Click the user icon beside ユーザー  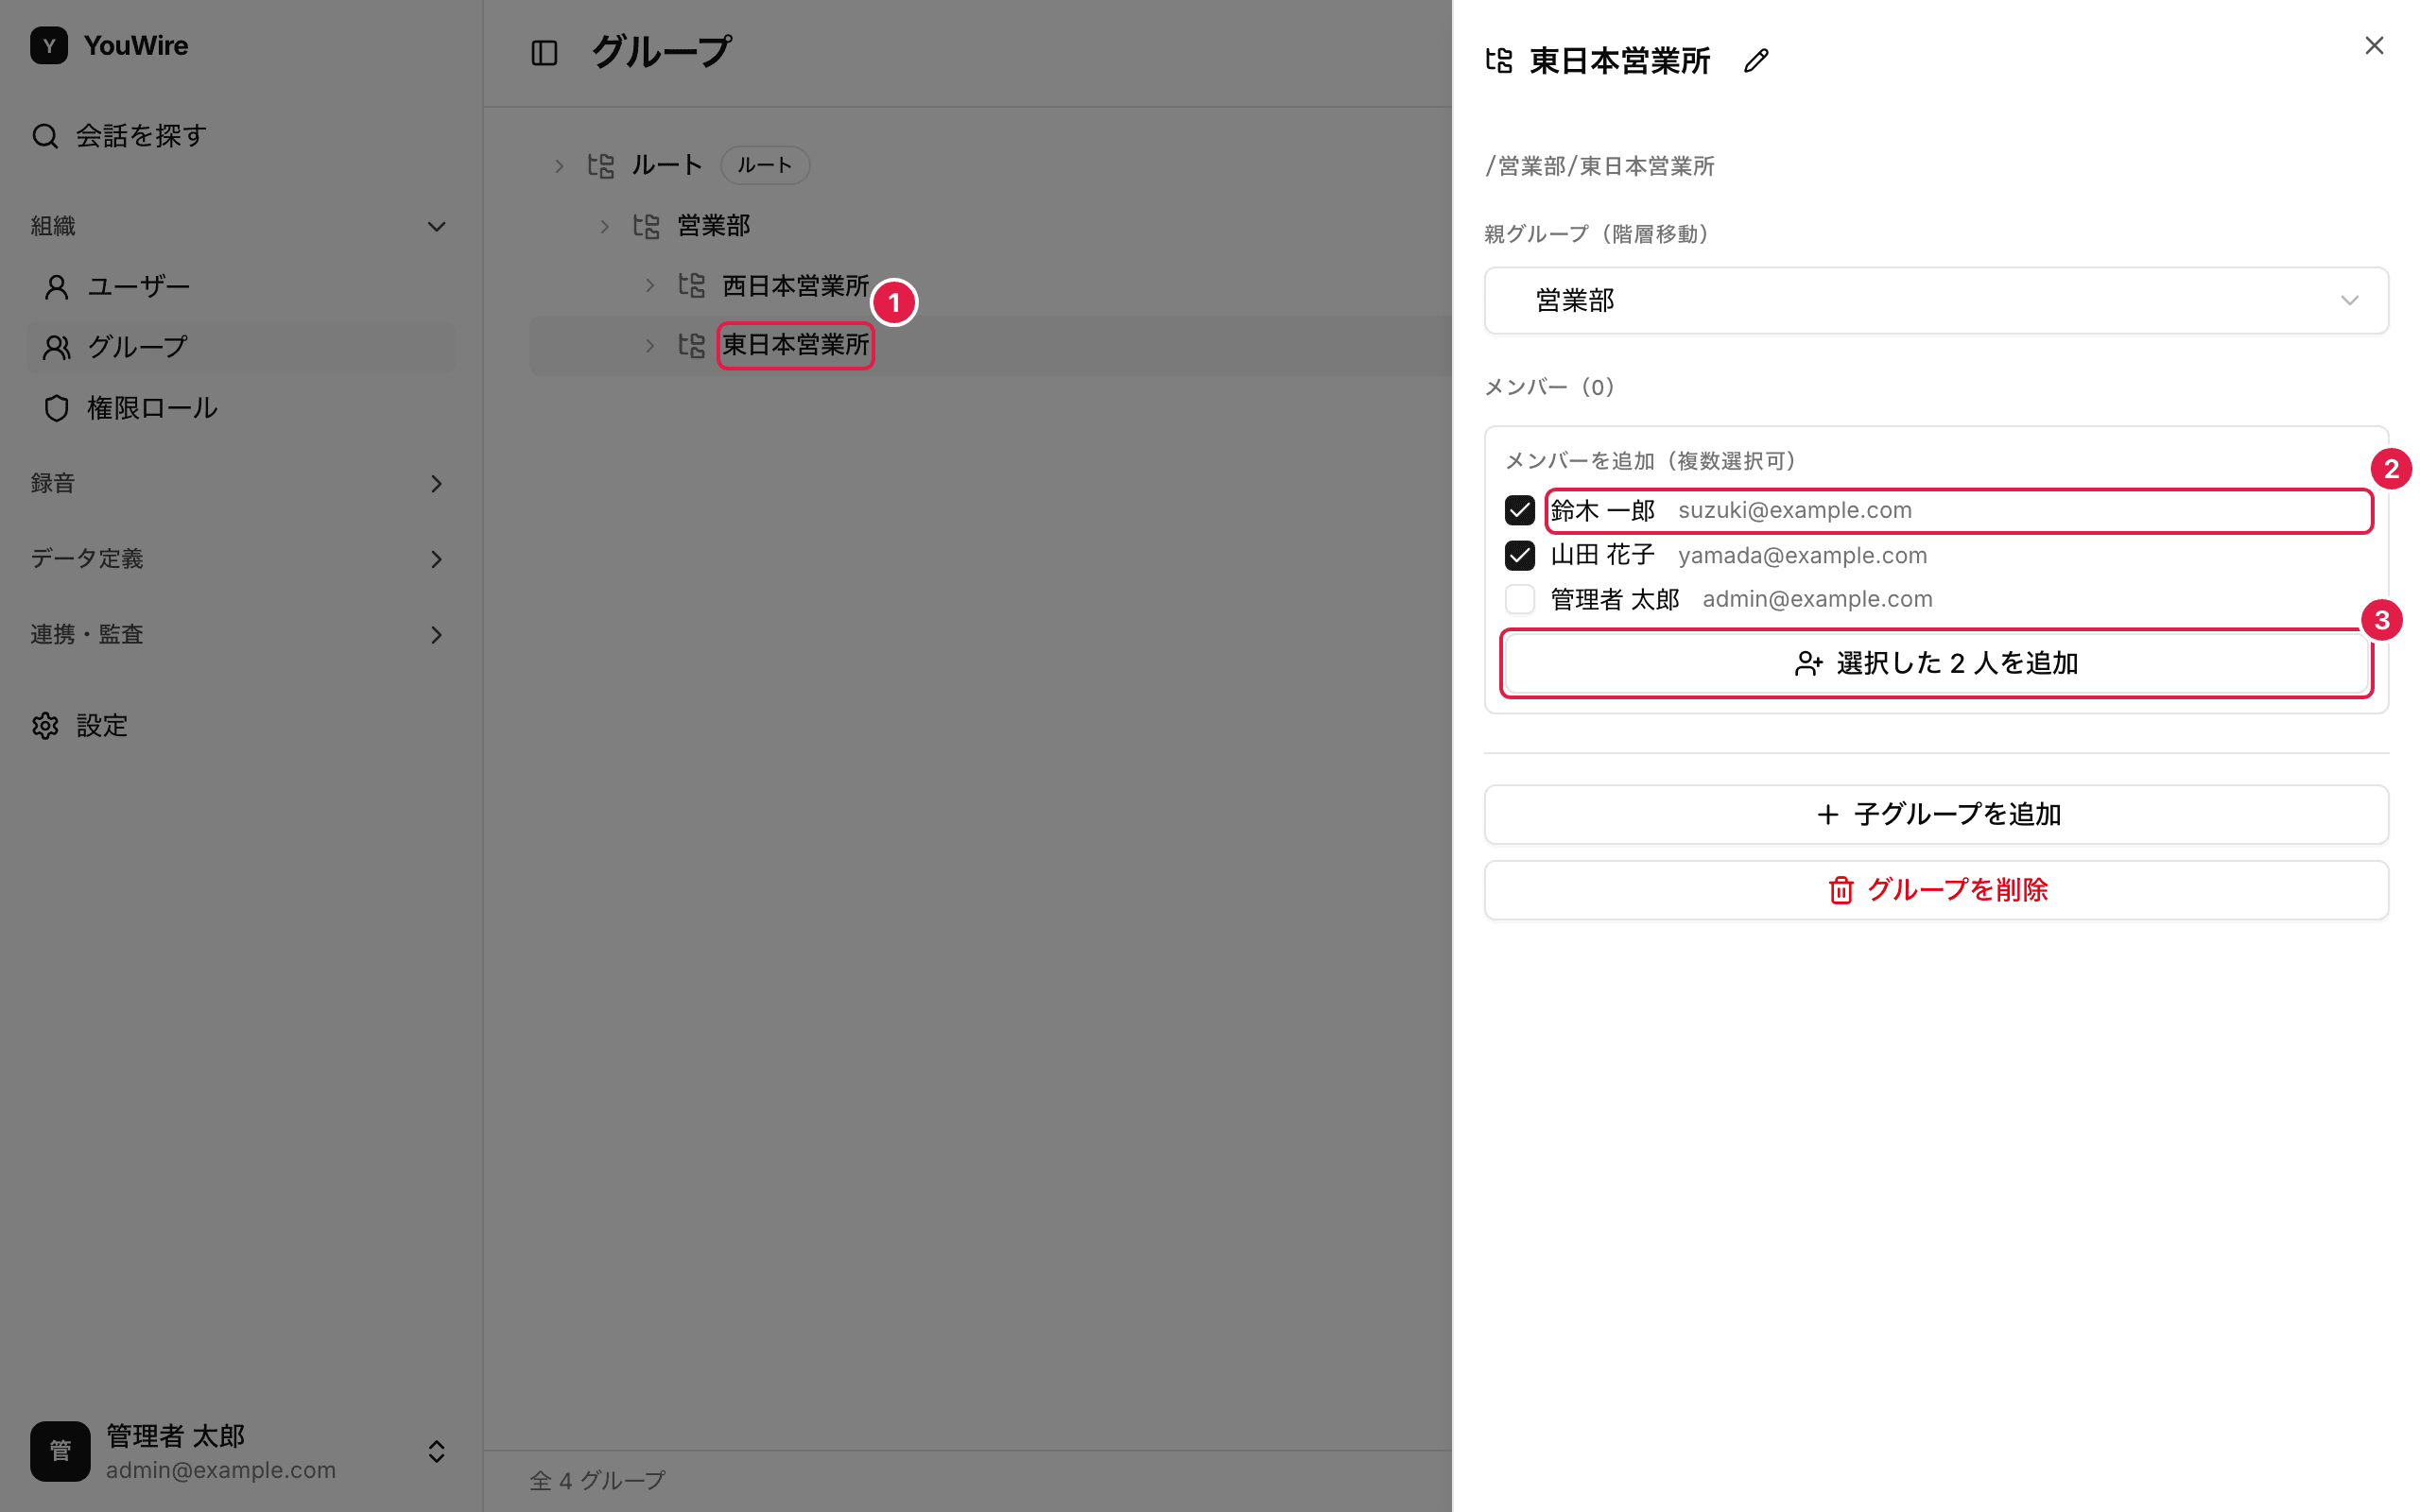point(57,287)
